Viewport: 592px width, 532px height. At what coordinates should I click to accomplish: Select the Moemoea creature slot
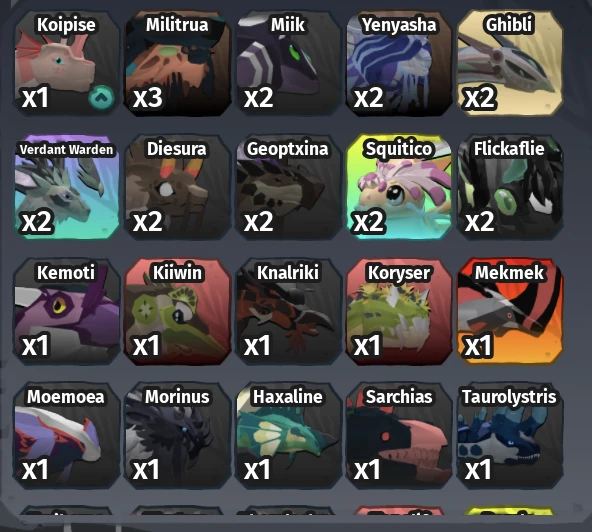(x=67, y=435)
